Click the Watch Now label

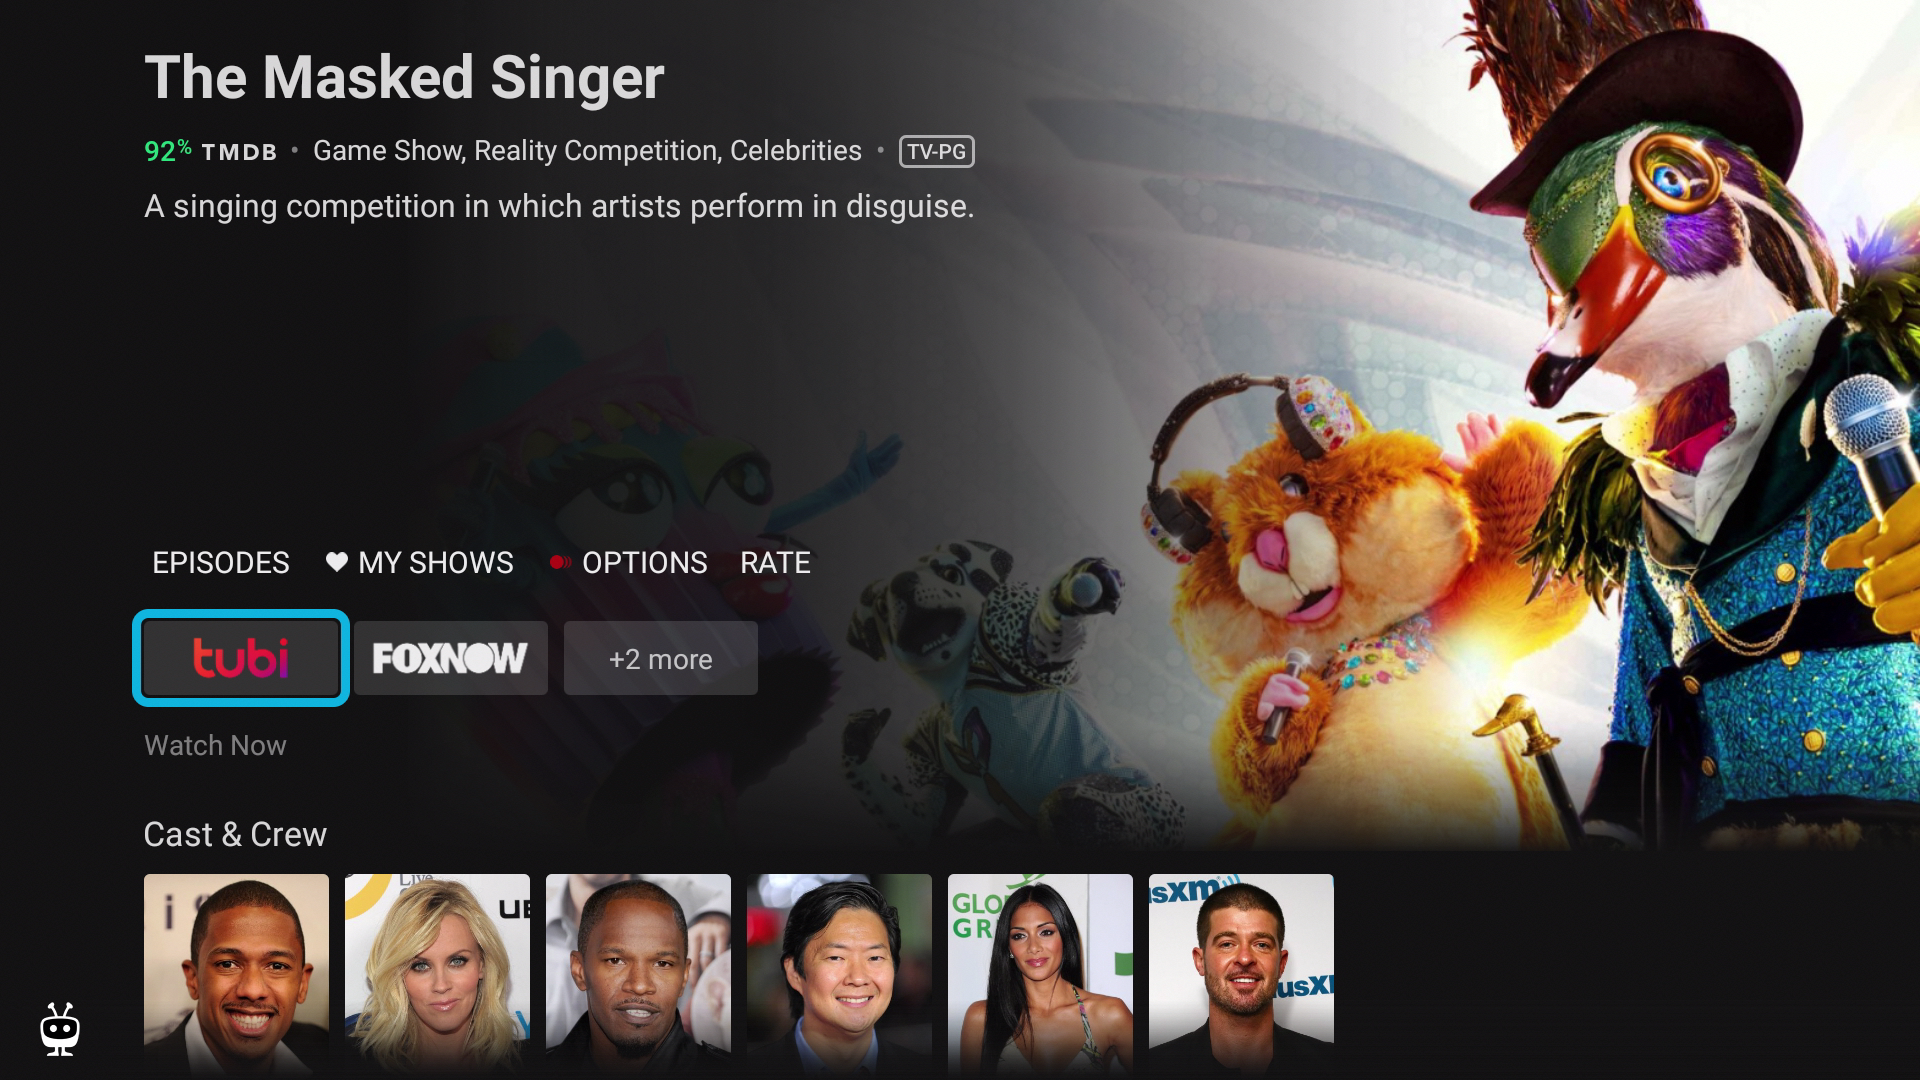(215, 745)
